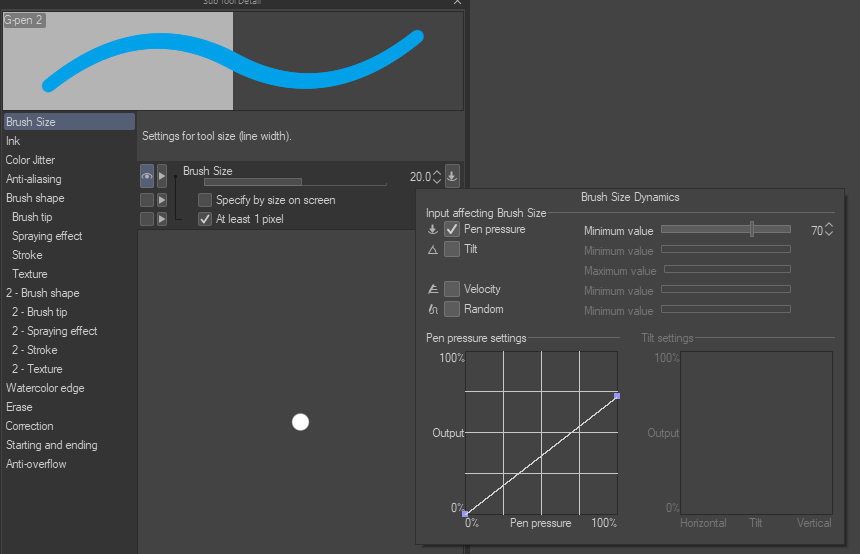The height and width of the screenshot is (554, 860).
Task: Expand arrow beside Brush Size row
Action: pos(162,176)
